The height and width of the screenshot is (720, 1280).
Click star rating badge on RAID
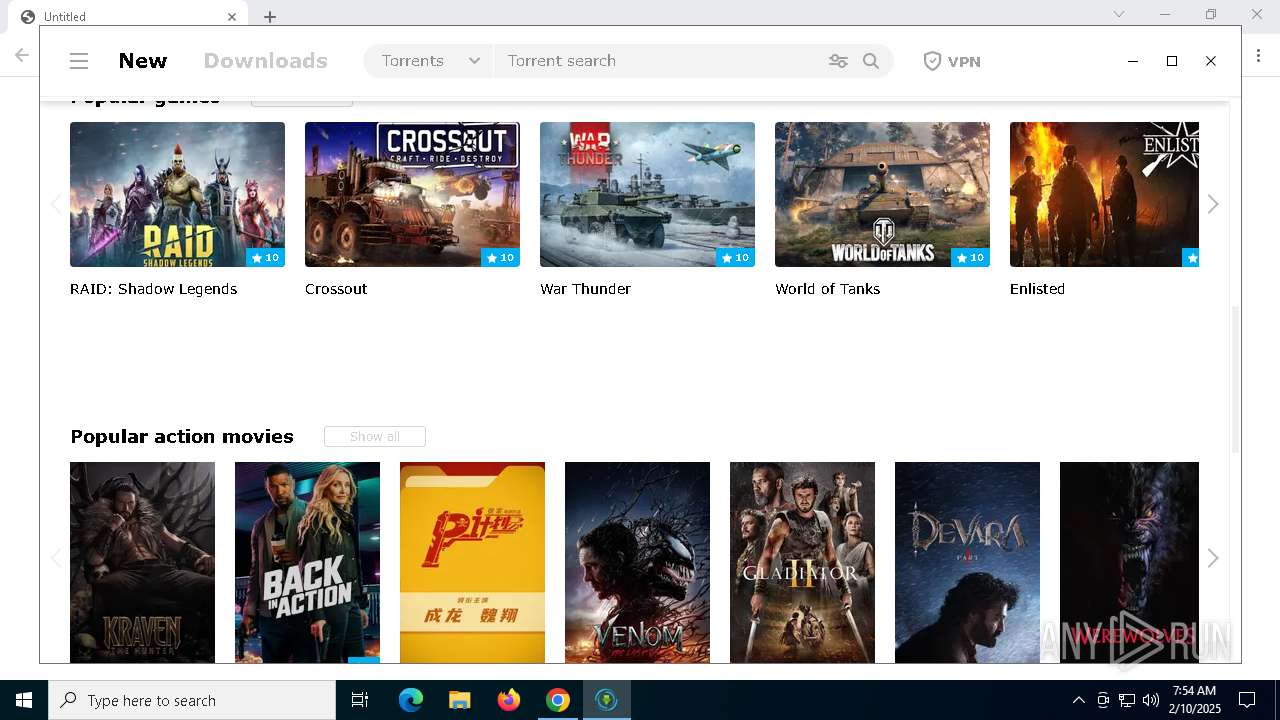[x=265, y=257]
